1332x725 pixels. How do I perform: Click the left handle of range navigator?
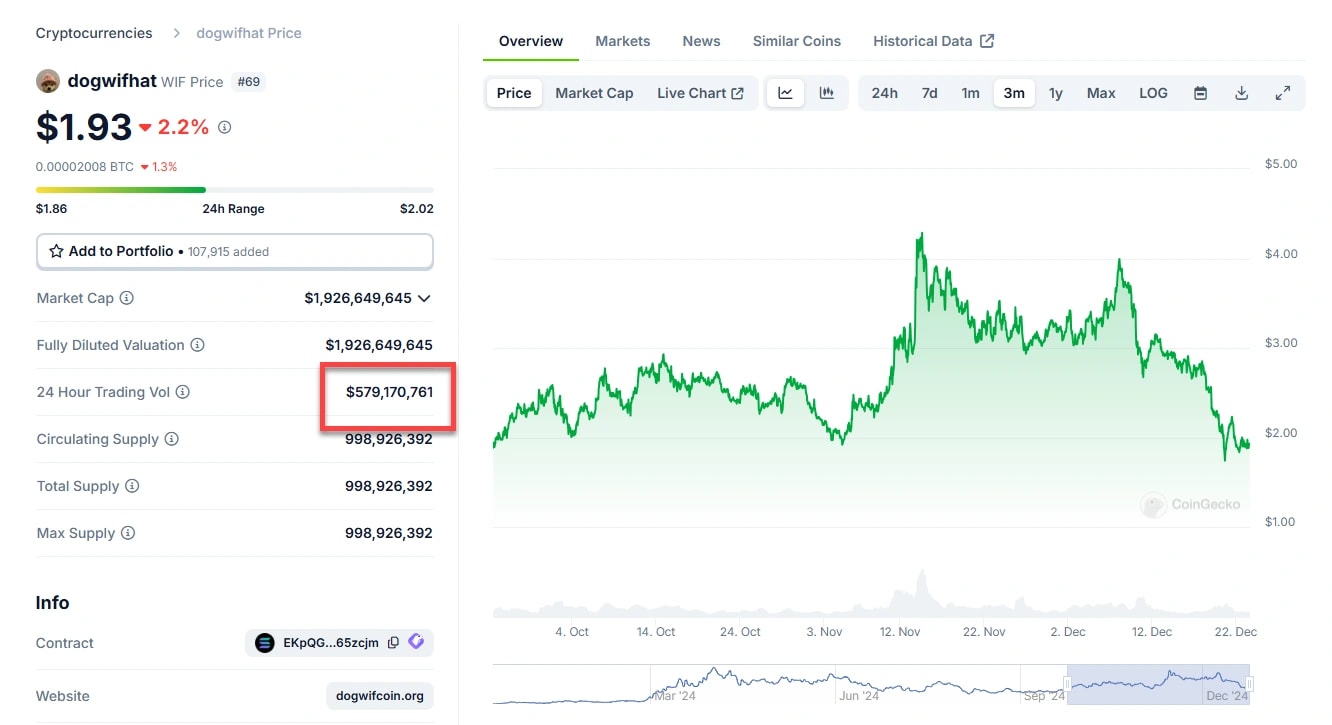(1067, 684)
